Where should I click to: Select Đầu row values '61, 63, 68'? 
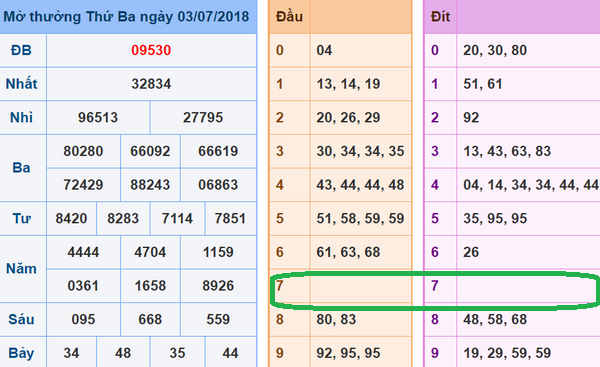coord(348,252)
